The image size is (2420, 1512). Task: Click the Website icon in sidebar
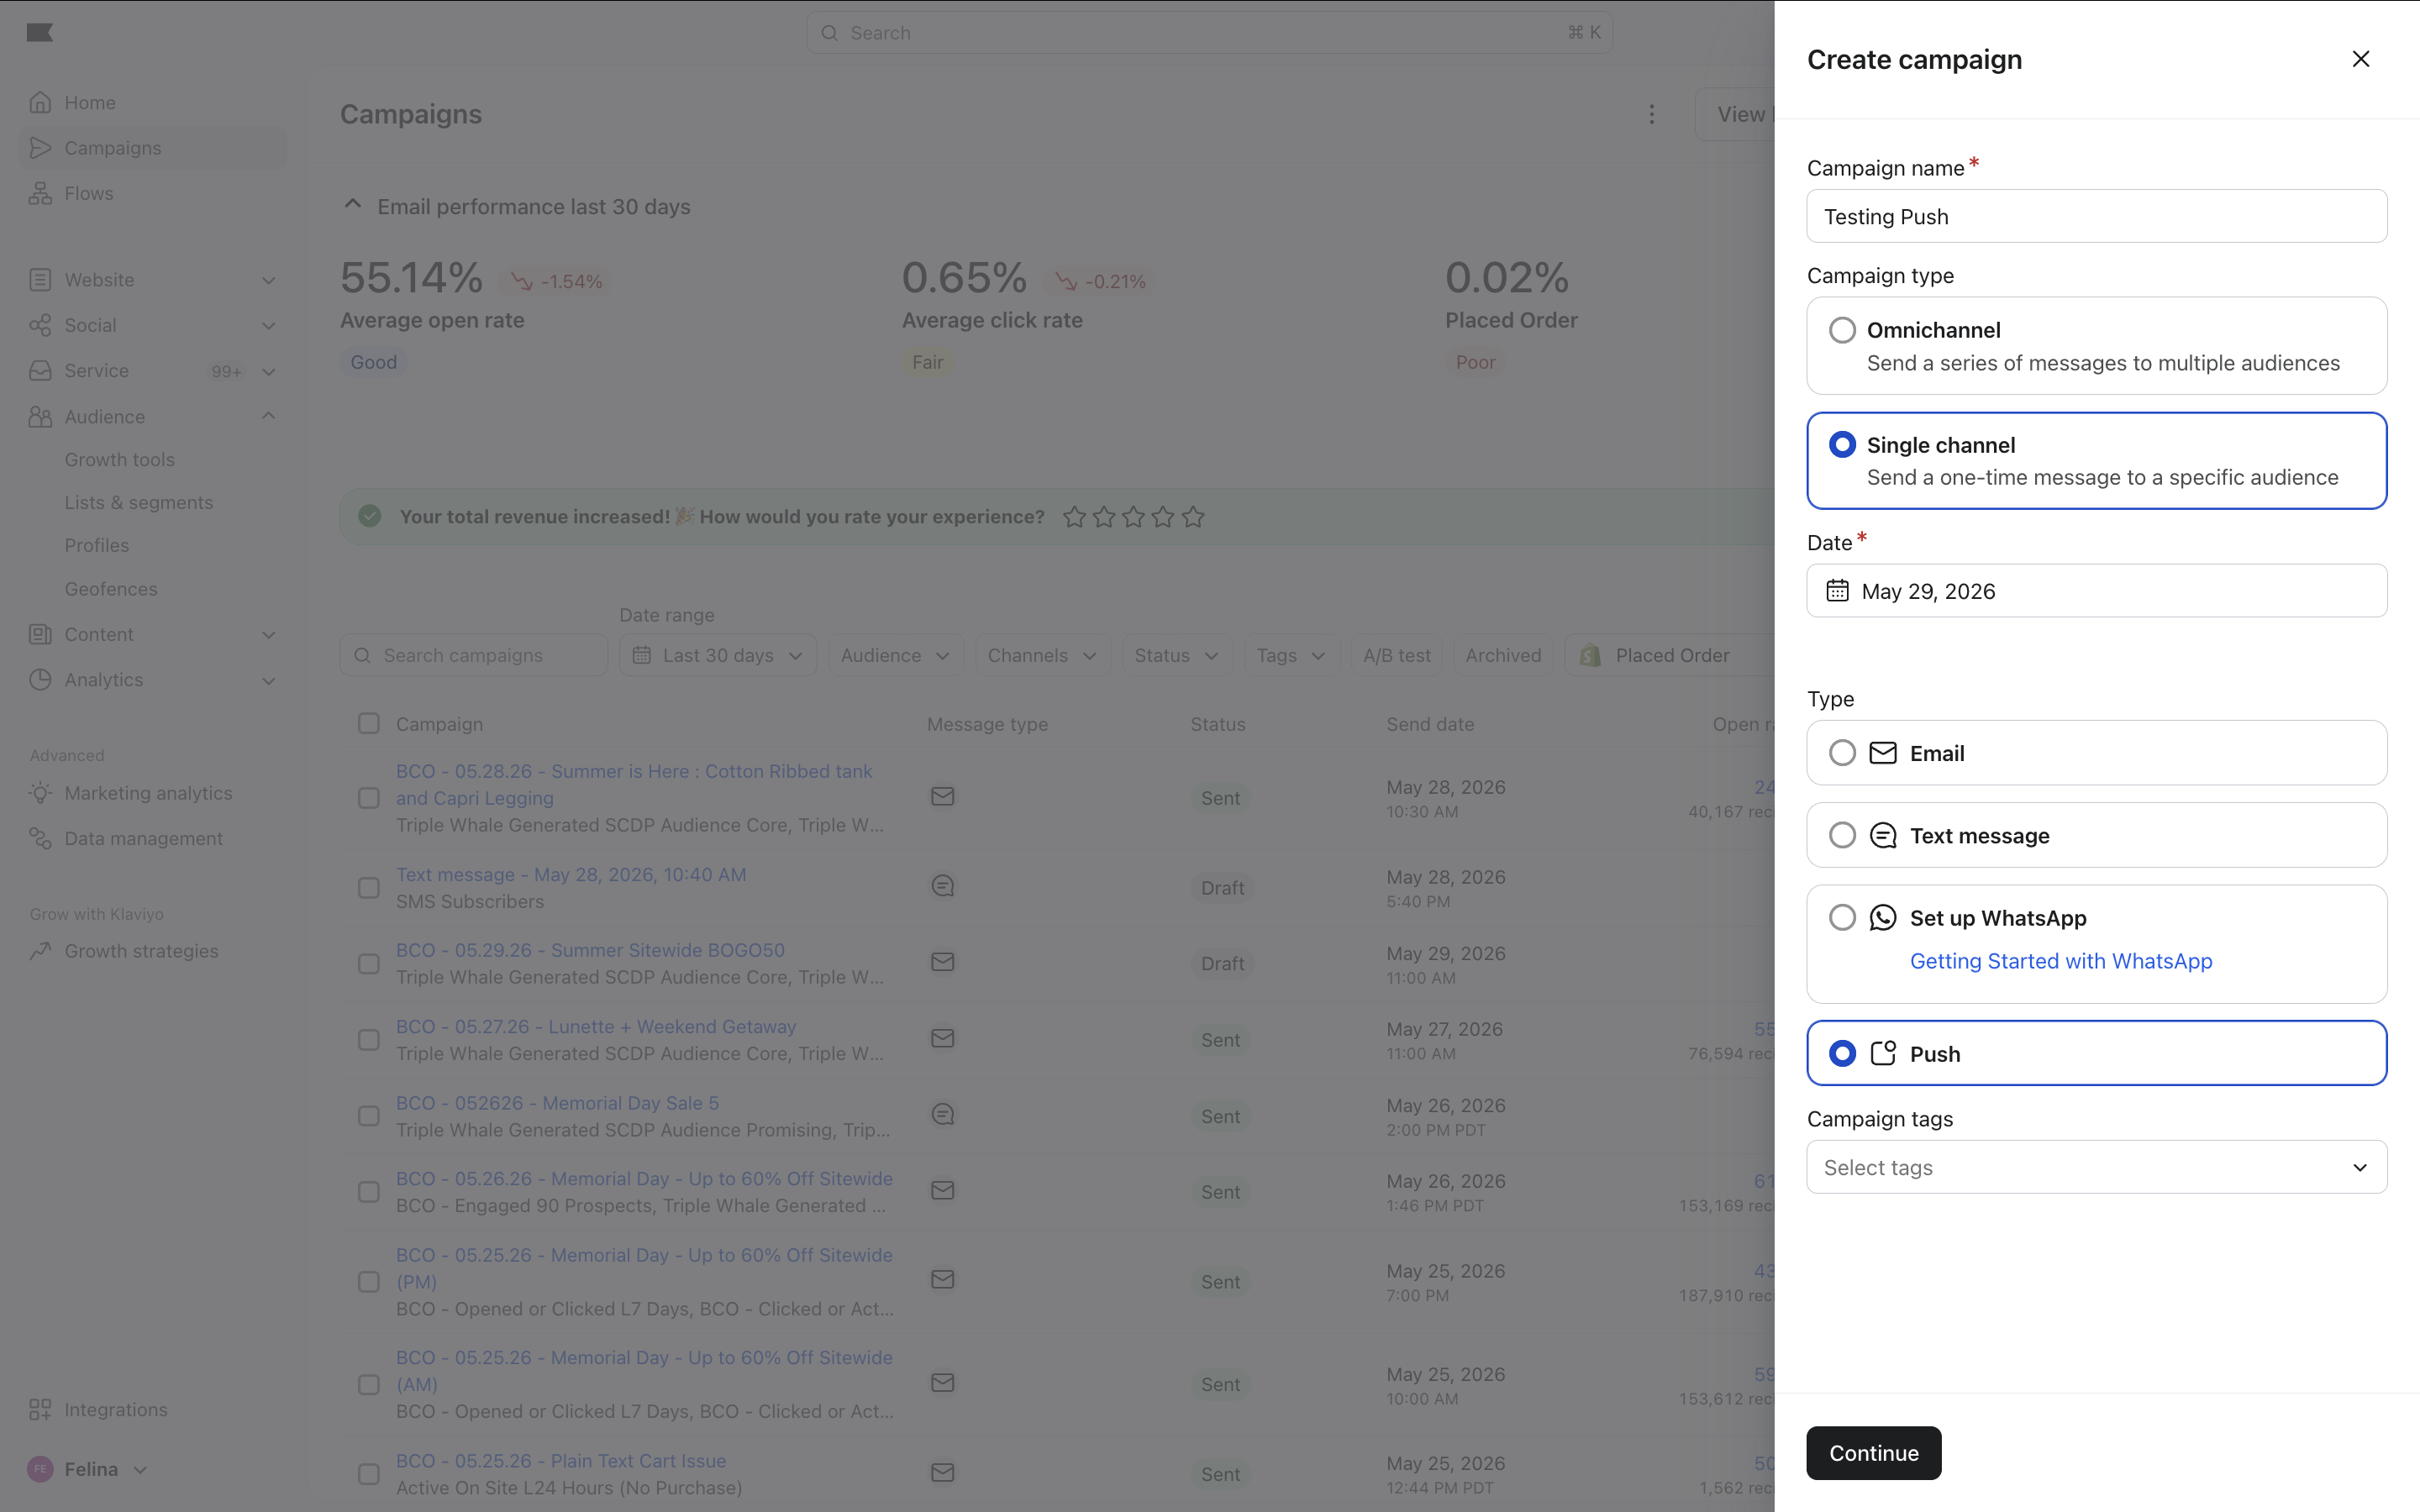[40, 280]
